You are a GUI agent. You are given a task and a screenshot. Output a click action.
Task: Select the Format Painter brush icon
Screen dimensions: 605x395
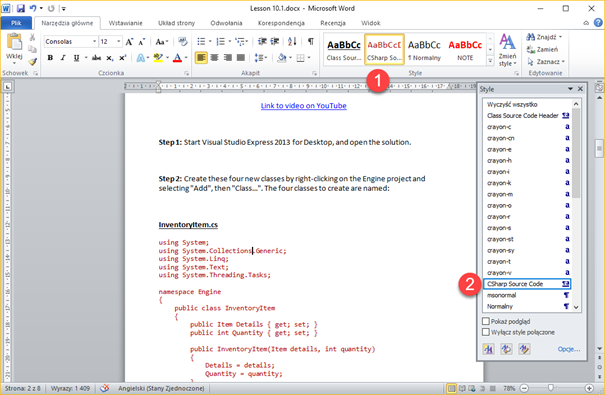click(32, 62)
